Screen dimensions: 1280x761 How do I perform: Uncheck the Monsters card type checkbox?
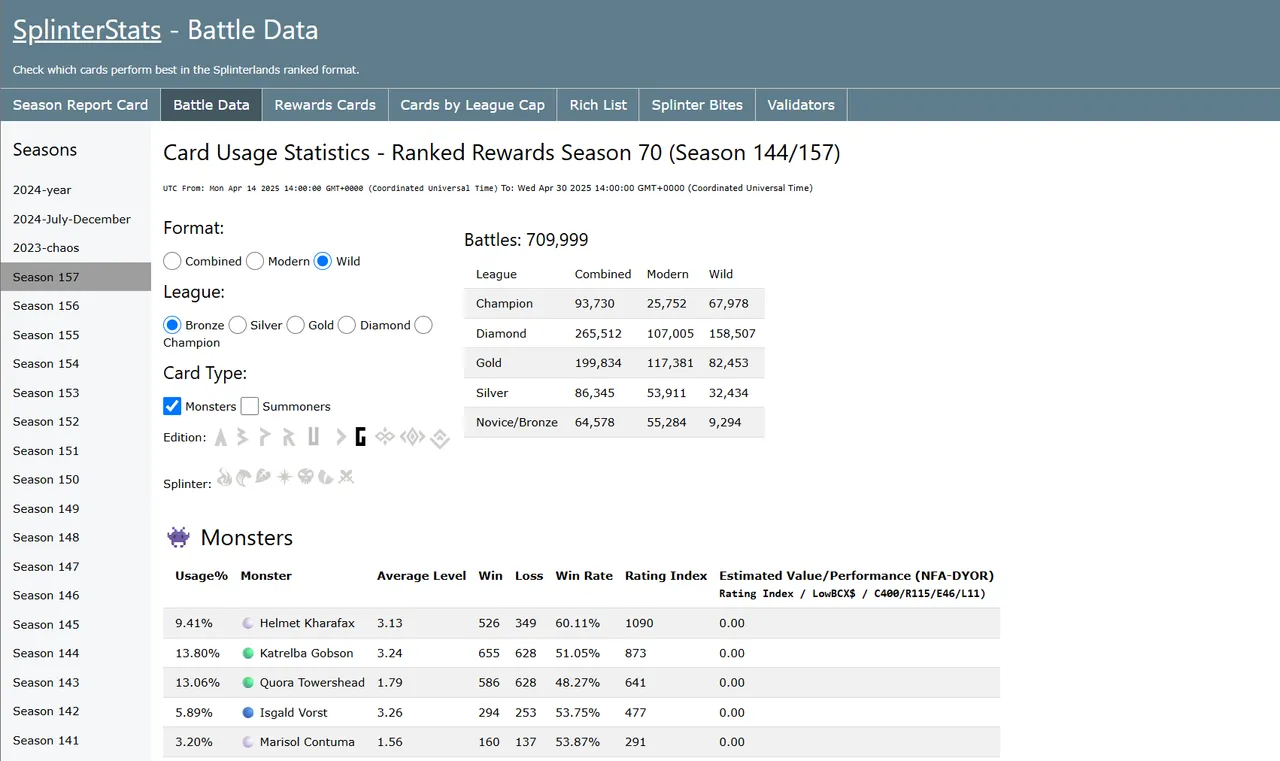(172, 406)
